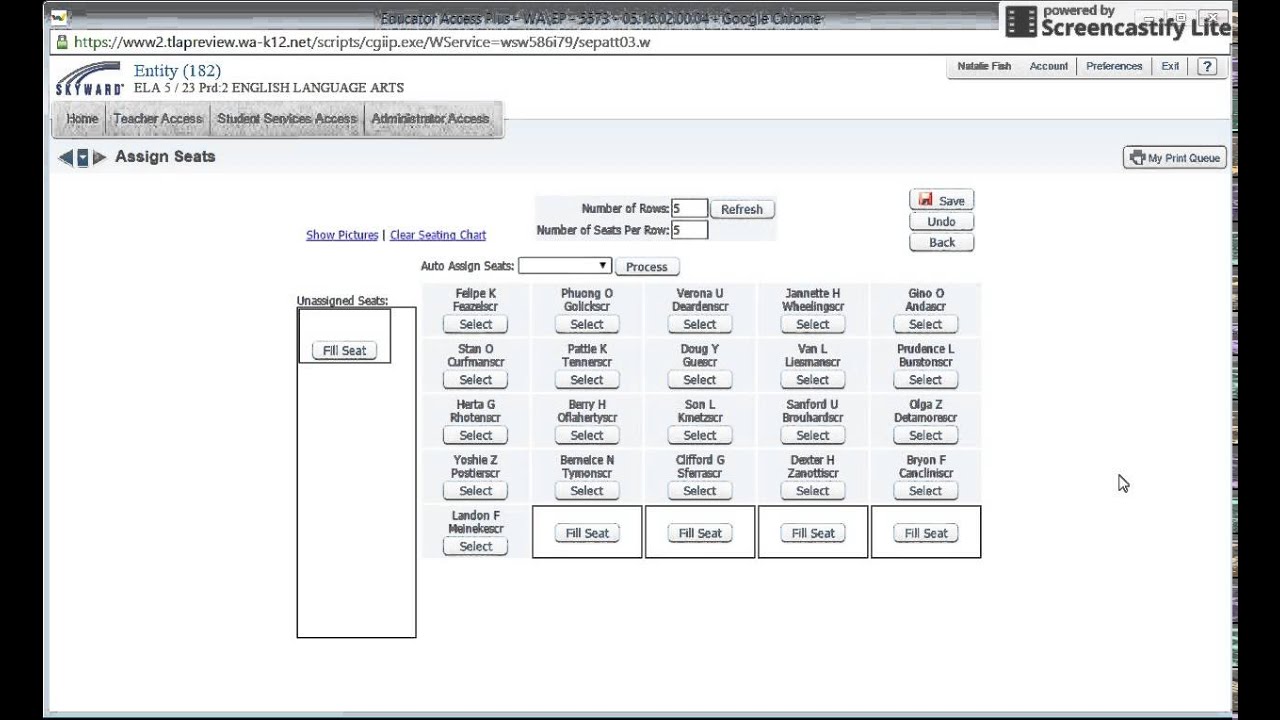Screen dimensions: 1280x720
Task: Click the Skyward logo
Action: tap(89, 79)
